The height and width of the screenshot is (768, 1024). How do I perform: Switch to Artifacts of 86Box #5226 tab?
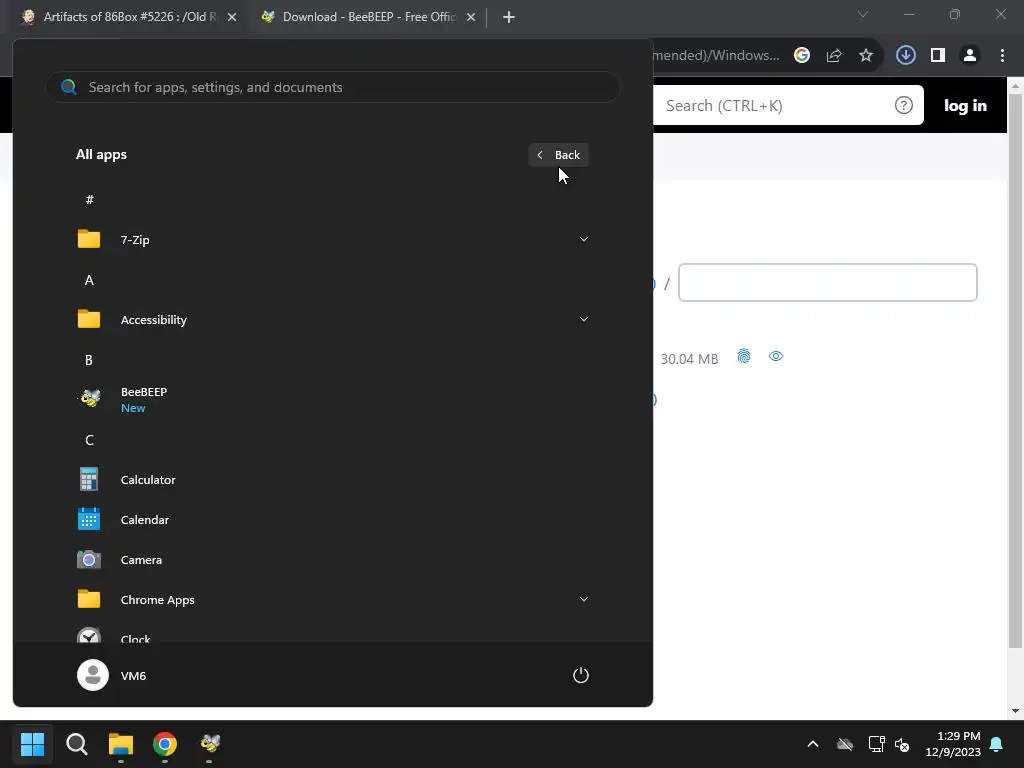(x=129, y=17)
